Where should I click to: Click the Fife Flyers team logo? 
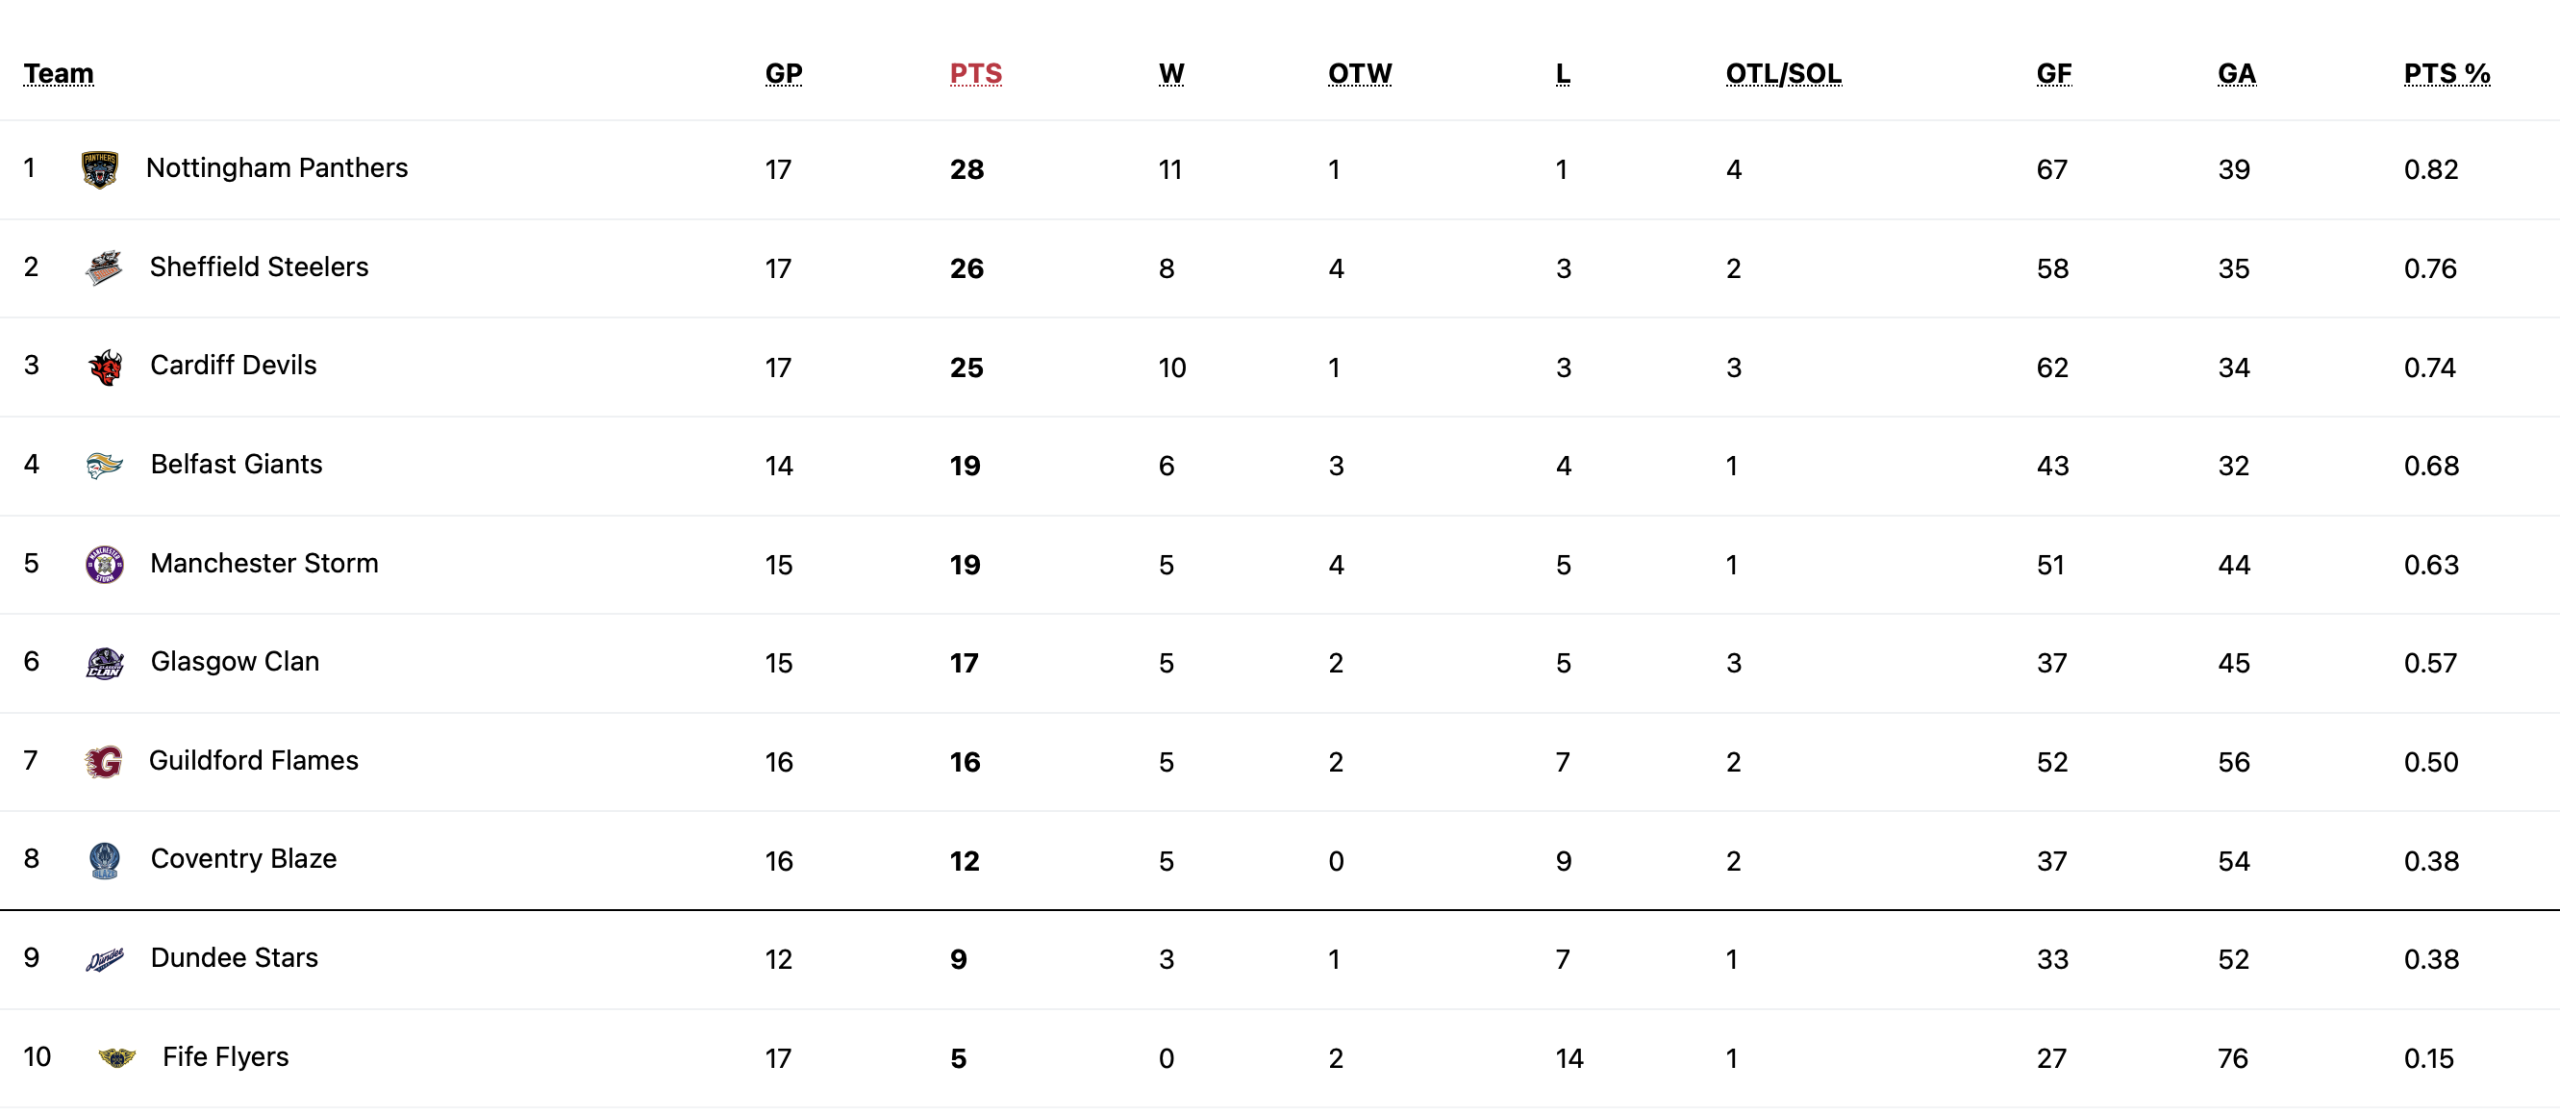[117, 1057]
